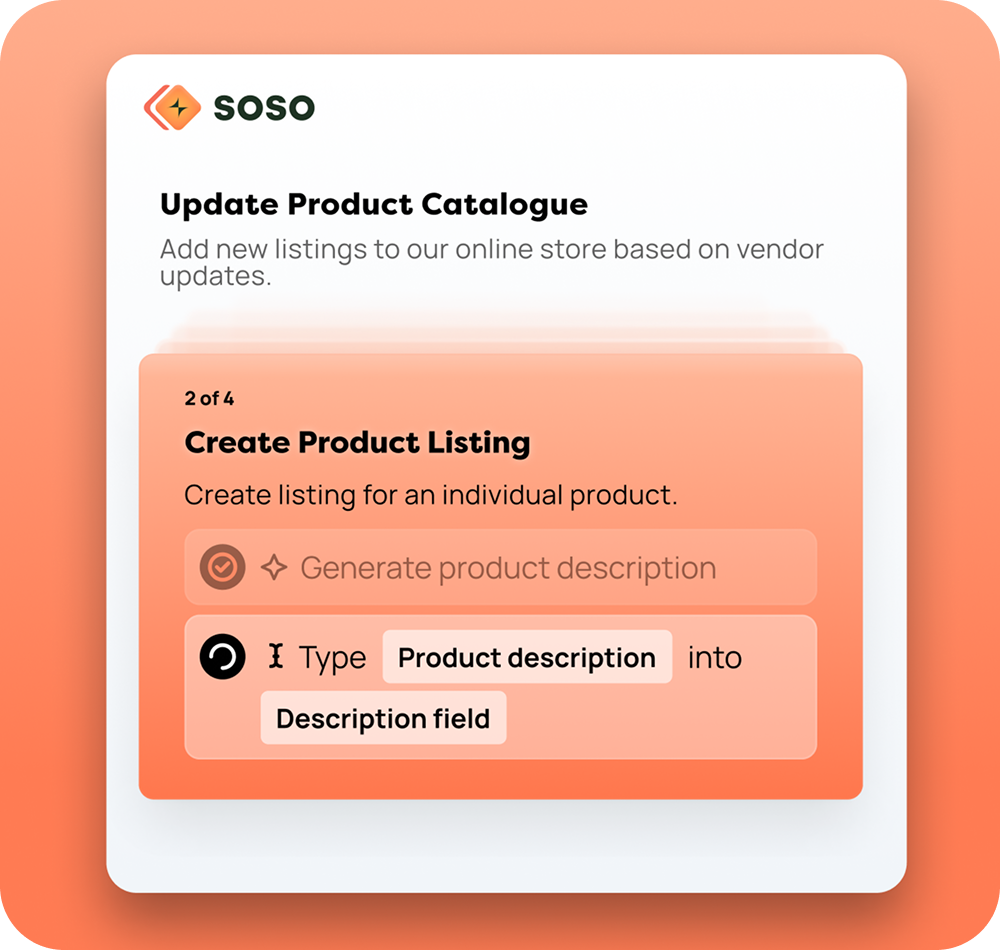Select the Update Product Catalogue heading
The height and width of the screenshot is (950, 1000).
tap(374, 205)
